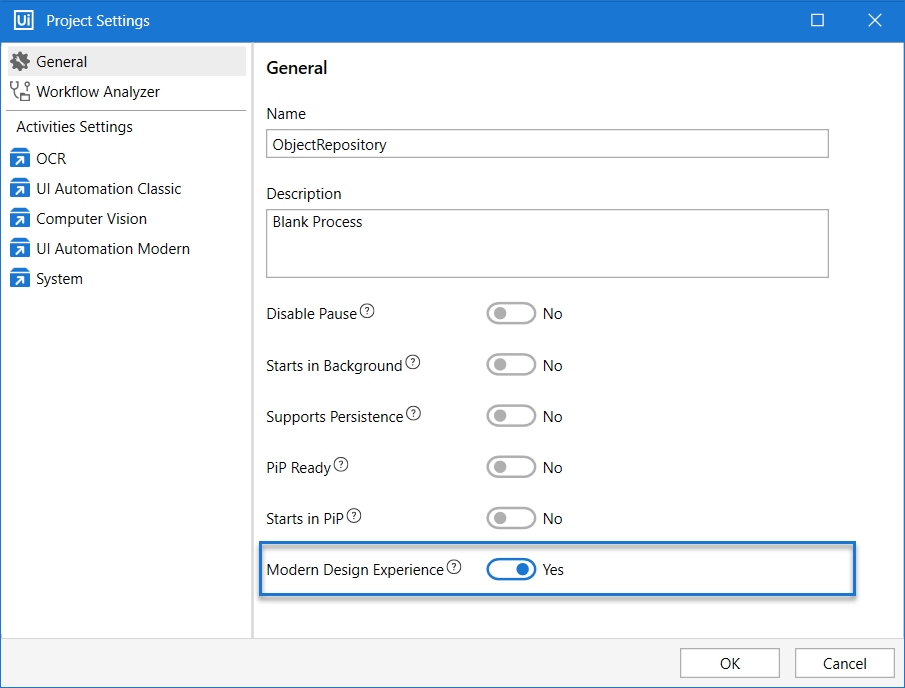905x688 pixels.
Task: Click the help icon next to PiP Ready
Action: pyautogui.click(x=341, y=466)
